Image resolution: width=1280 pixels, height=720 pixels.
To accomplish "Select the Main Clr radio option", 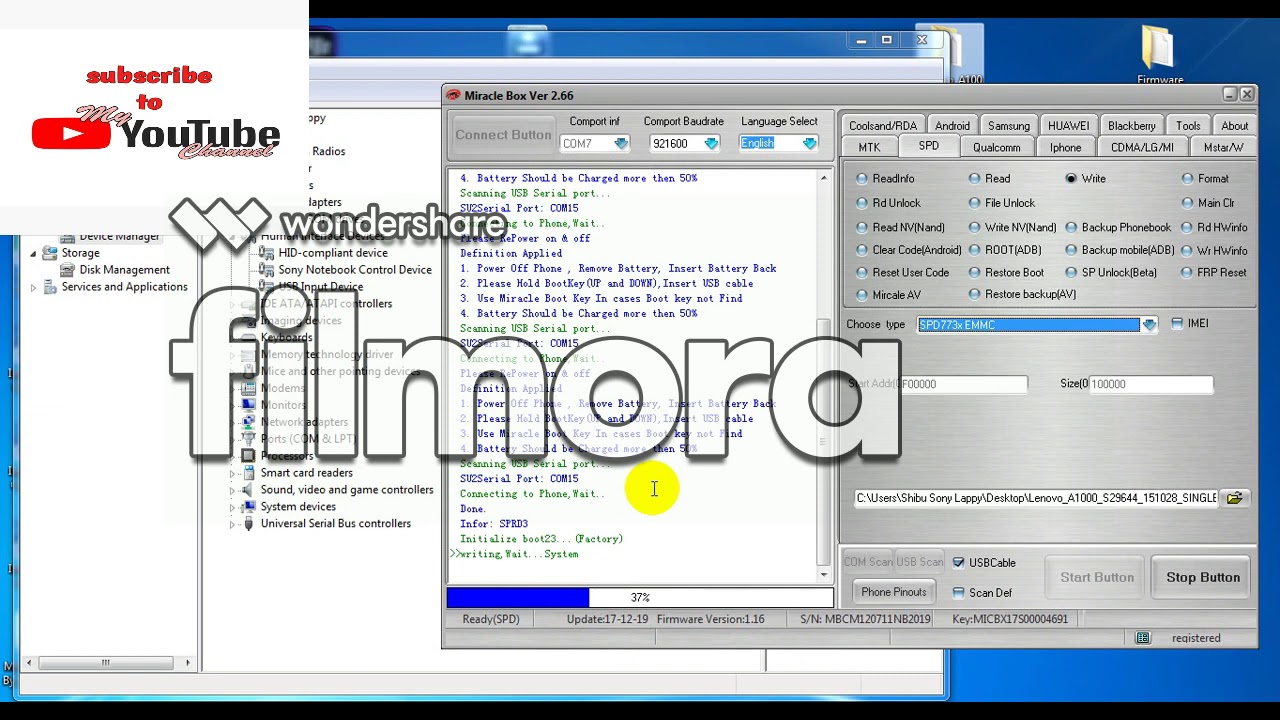I will pyautogui.click(x=1187, y=203).
